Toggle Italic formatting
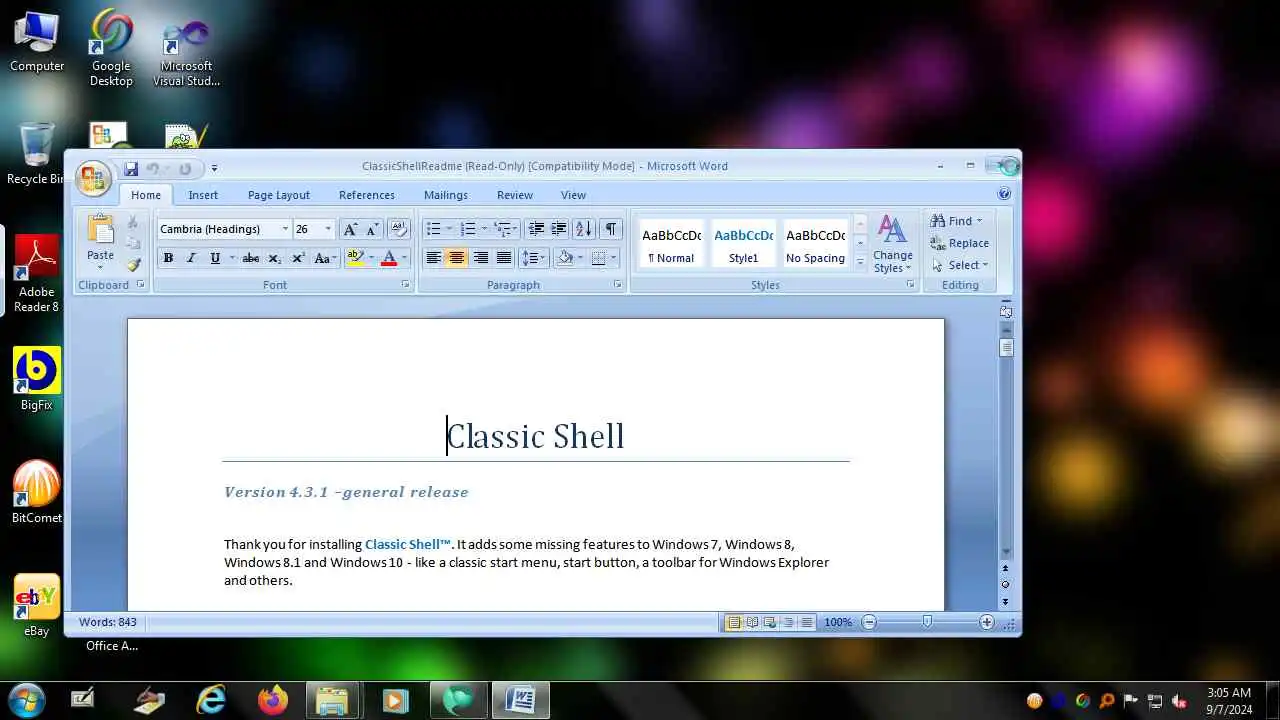This screenshot has width=1280, height=720. (x=191, y=258)
